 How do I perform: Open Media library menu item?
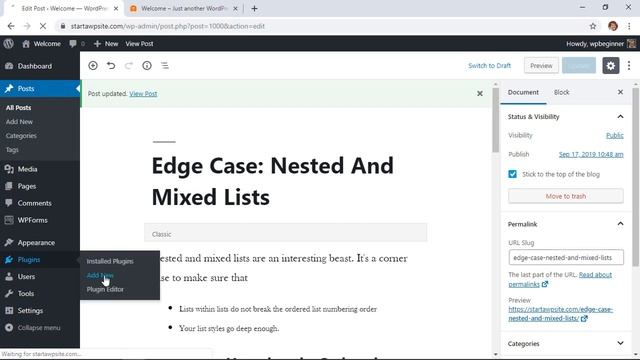[x=27, y=169]
